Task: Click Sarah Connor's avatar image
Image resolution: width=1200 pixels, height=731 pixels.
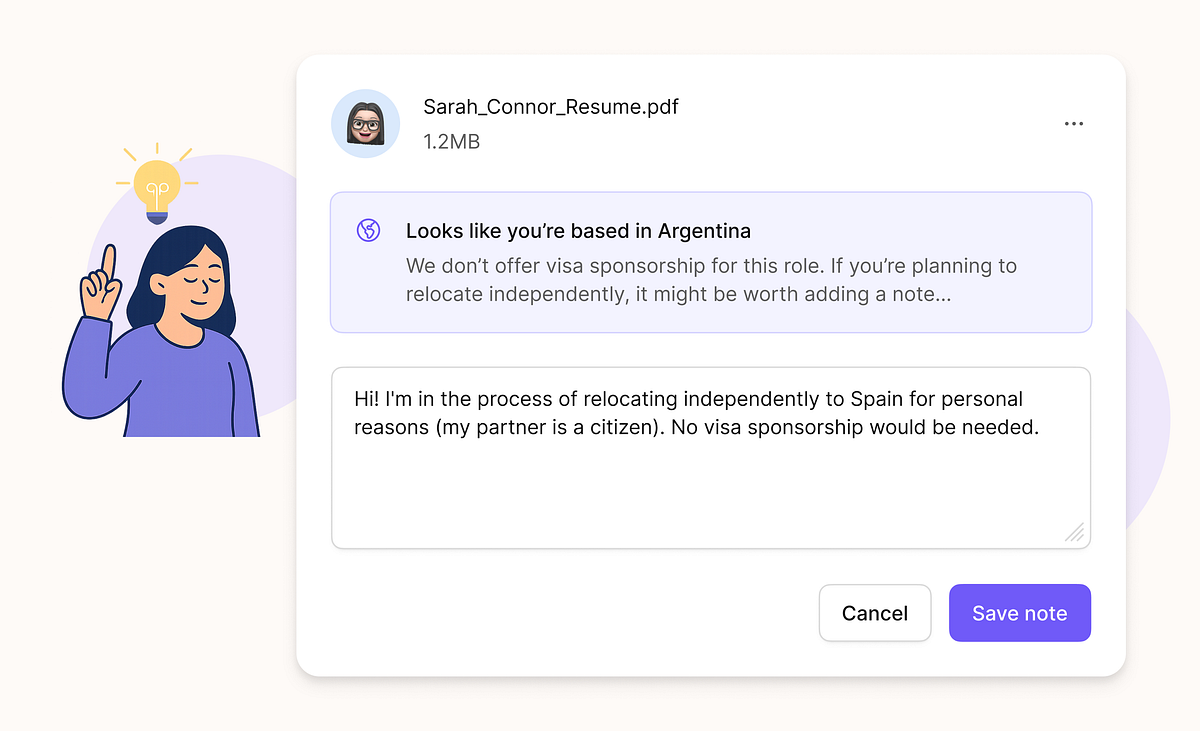Action: [366, 124]
